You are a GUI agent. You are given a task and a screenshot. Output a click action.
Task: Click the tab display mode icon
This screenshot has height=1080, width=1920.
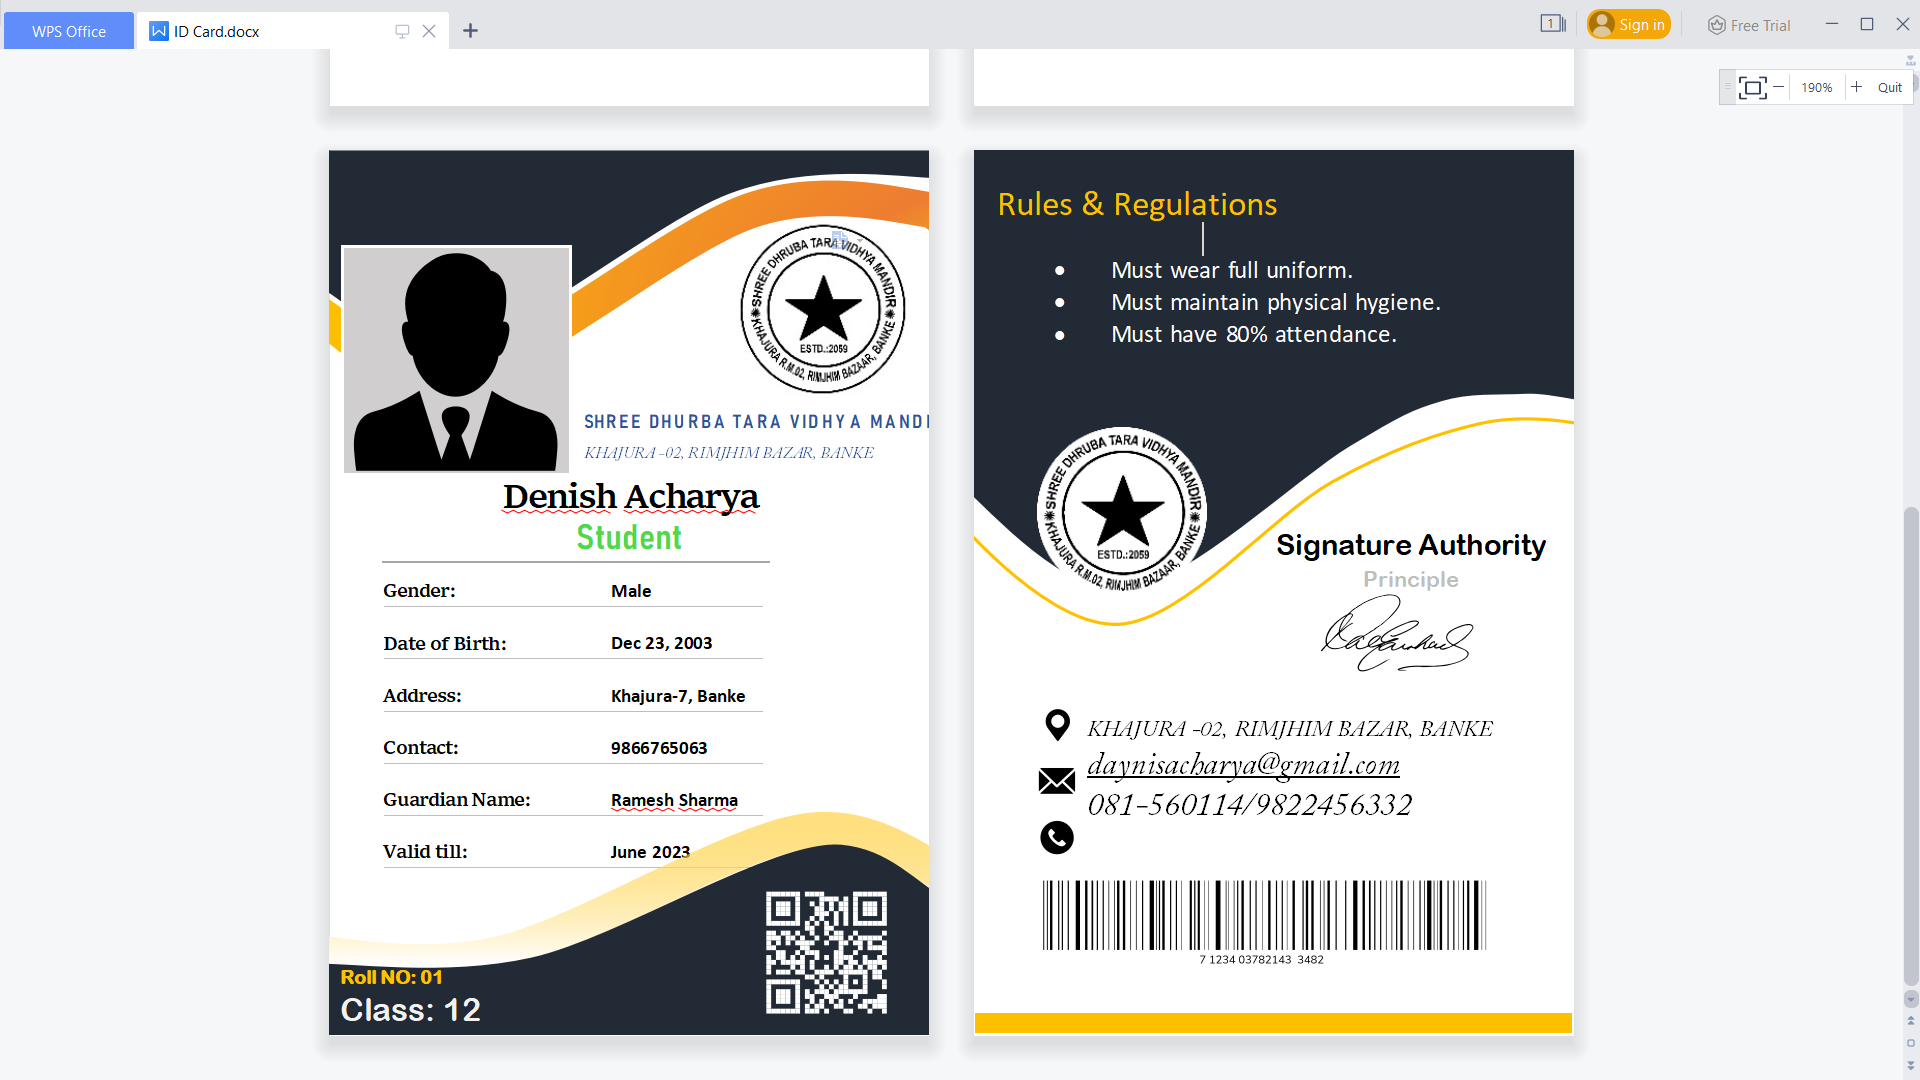click(402, 31)
